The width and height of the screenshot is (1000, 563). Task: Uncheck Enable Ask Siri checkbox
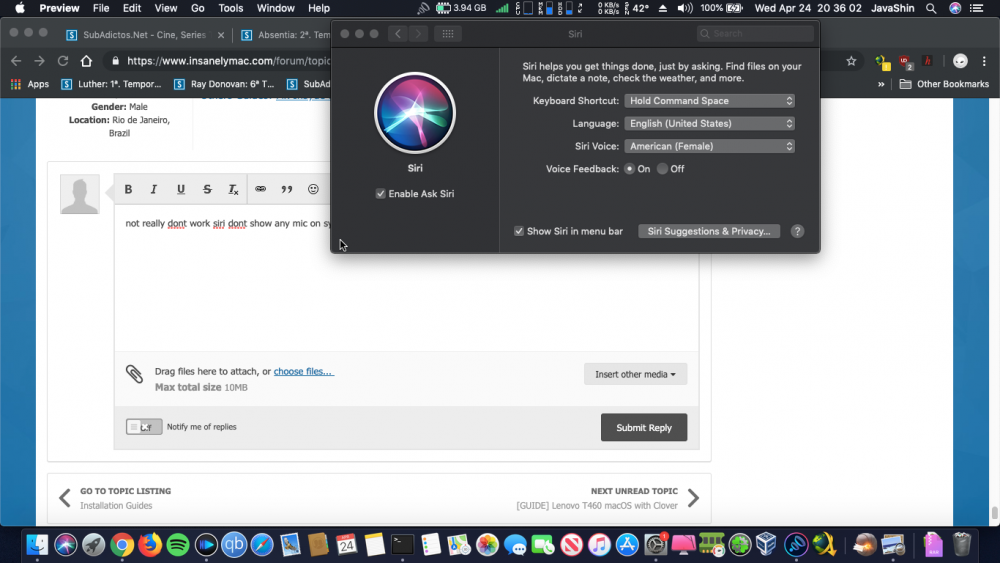(x=381, y=194)
